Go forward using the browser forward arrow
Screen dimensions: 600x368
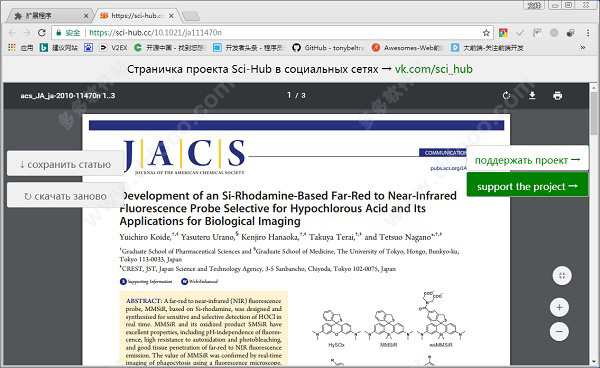click(26, 33)
